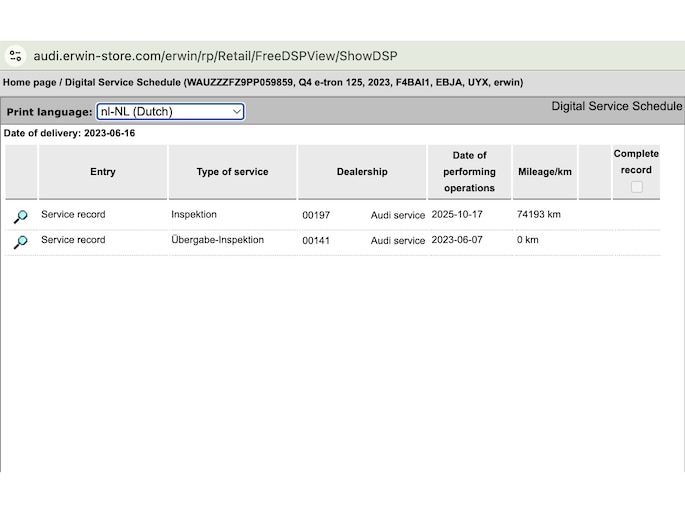Click the Entry column header
The height and width of the screenshot is (513, 685).
tap(103, 172)
